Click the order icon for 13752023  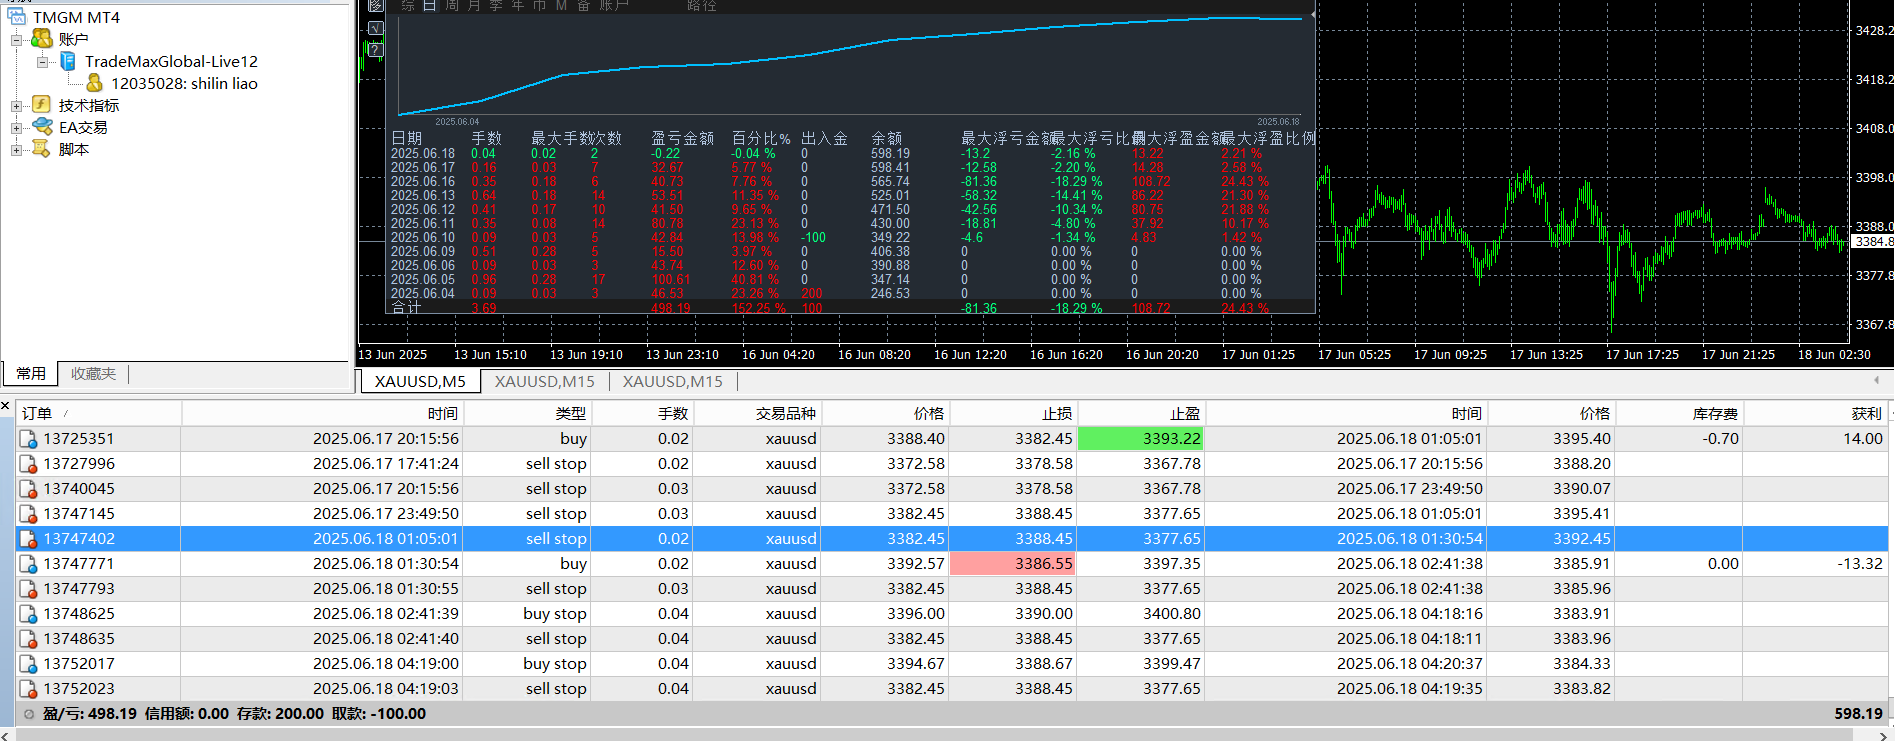coord(29,688)
